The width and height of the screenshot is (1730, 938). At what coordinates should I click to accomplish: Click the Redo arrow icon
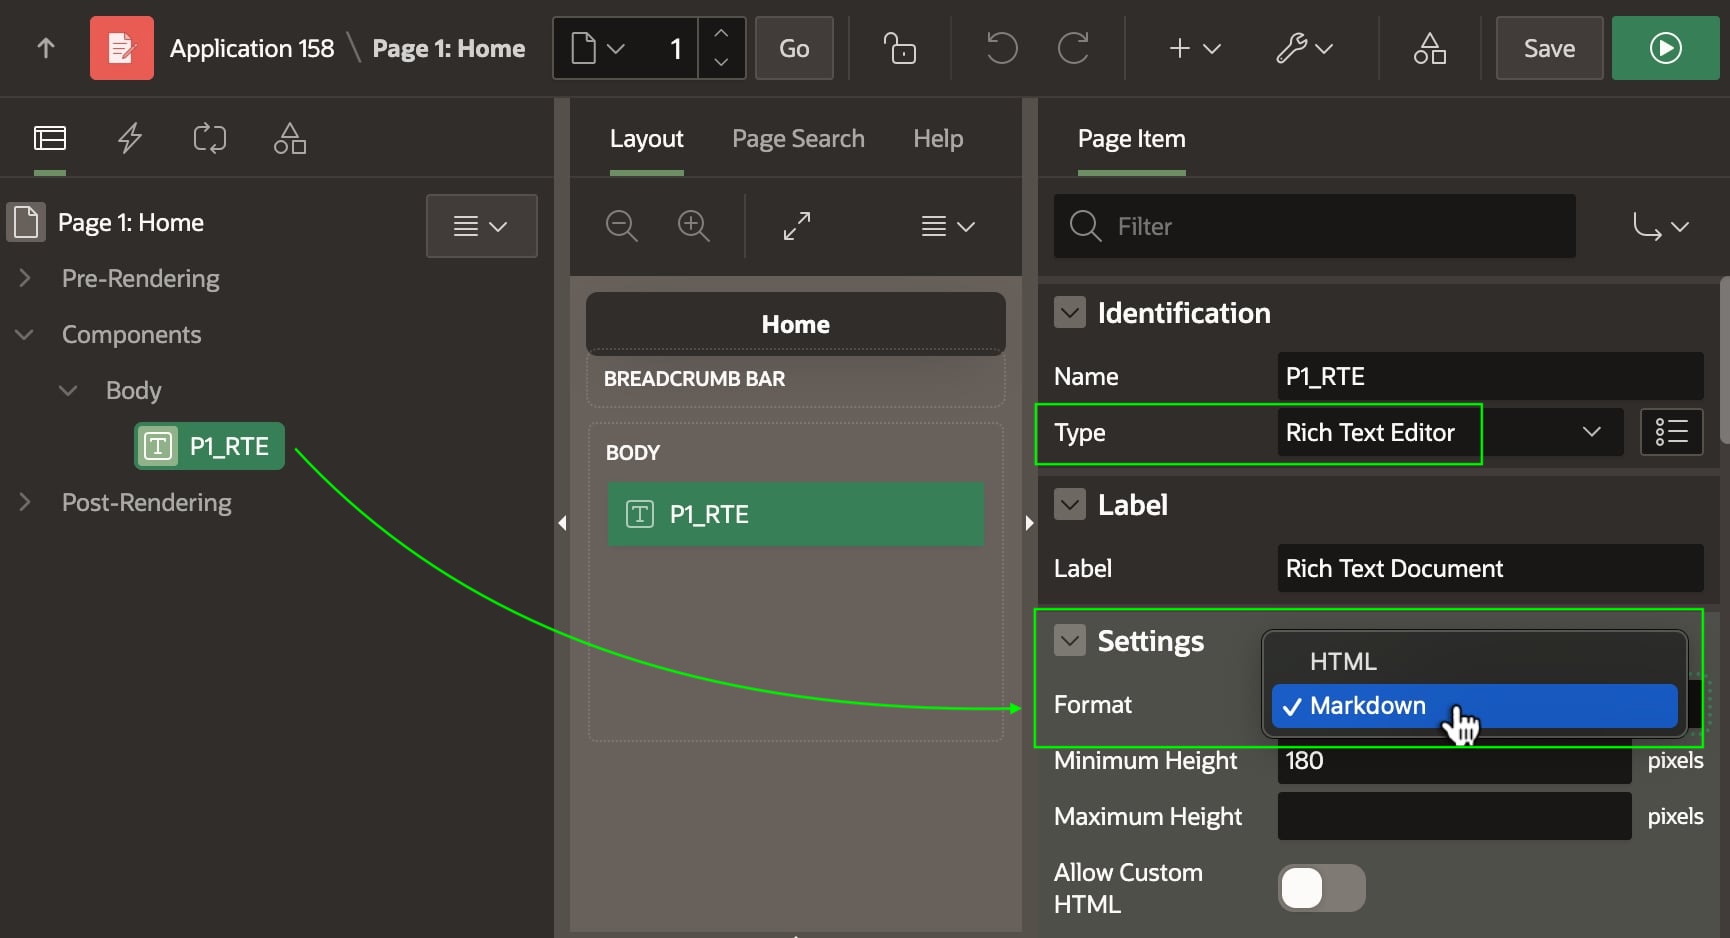click(1073, 48)
